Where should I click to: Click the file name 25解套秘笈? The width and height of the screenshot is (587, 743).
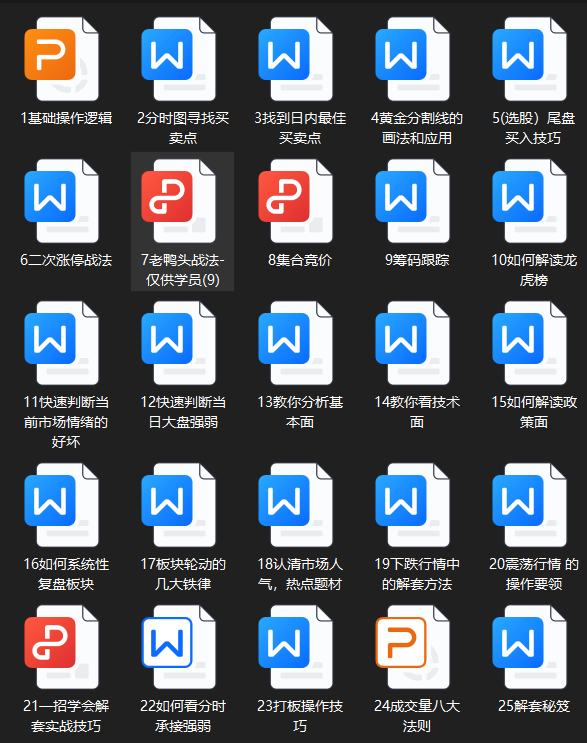tap(534, 706)
